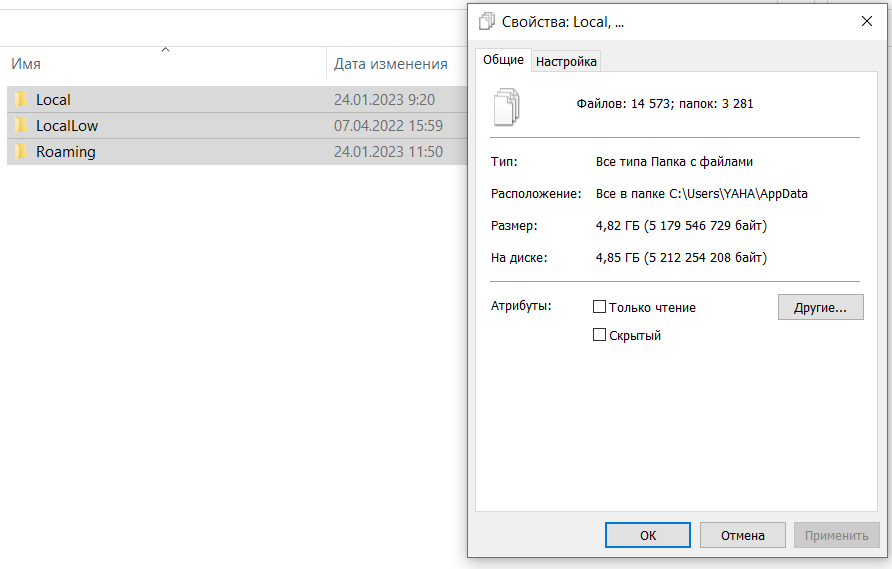Click the LocalLow folder name
Viewport: 892px width, 569px height.
pos(67,126)
